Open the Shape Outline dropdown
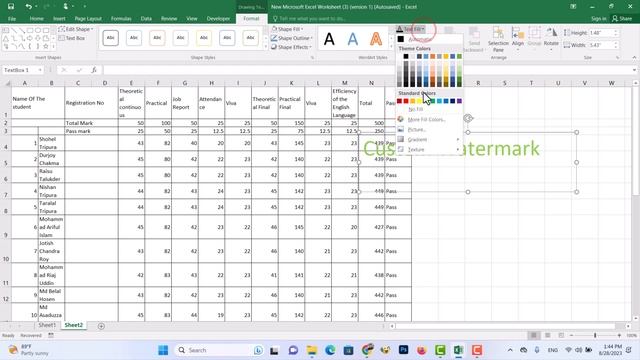The width and height of the screenshot is (640, 360). [292, 38]
